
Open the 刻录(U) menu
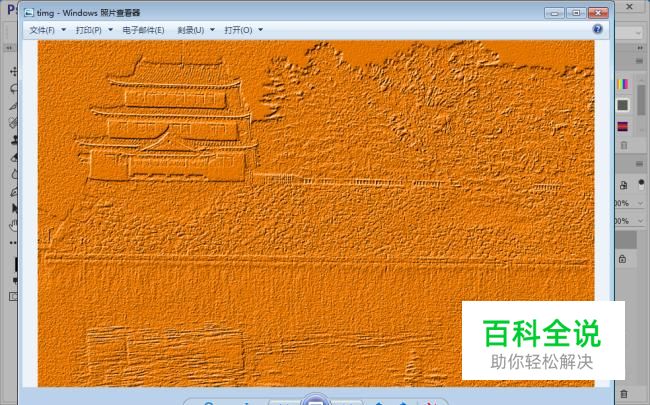tap(191, 30)
